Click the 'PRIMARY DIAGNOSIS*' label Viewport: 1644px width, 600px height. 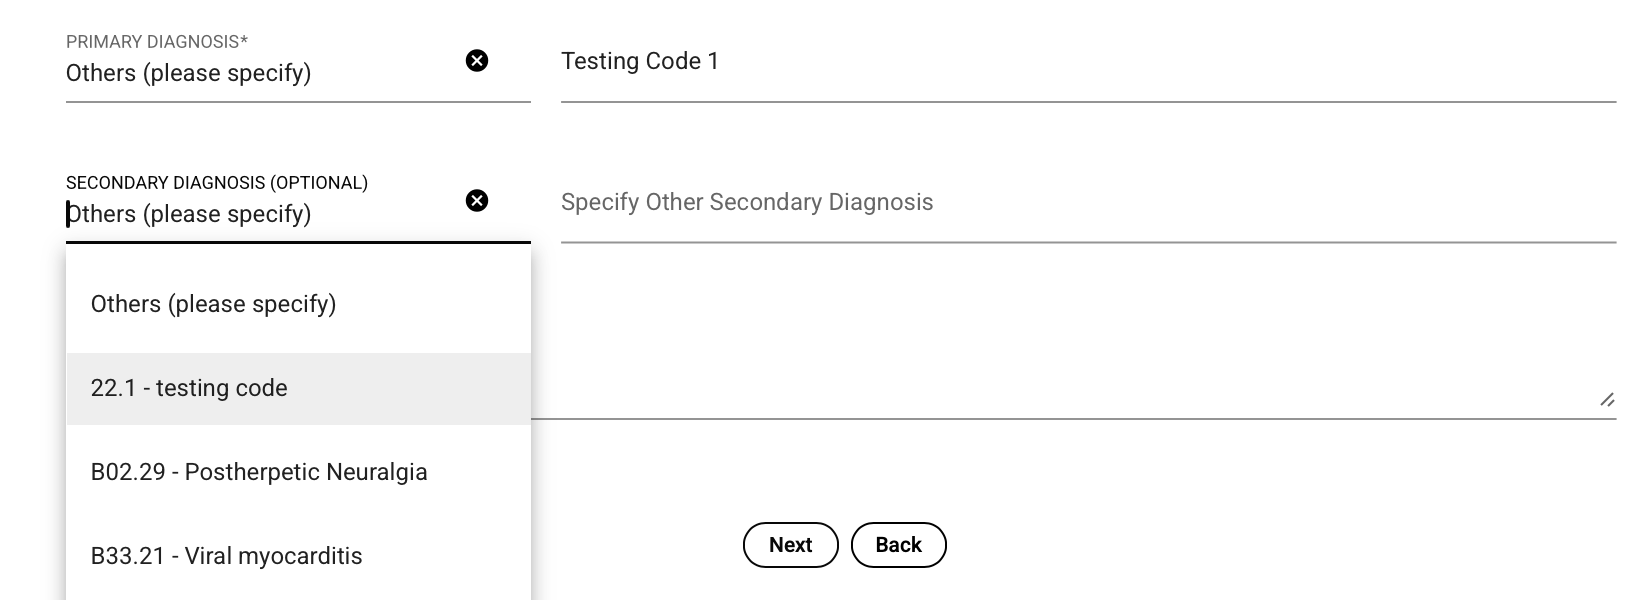coord(157,42)
